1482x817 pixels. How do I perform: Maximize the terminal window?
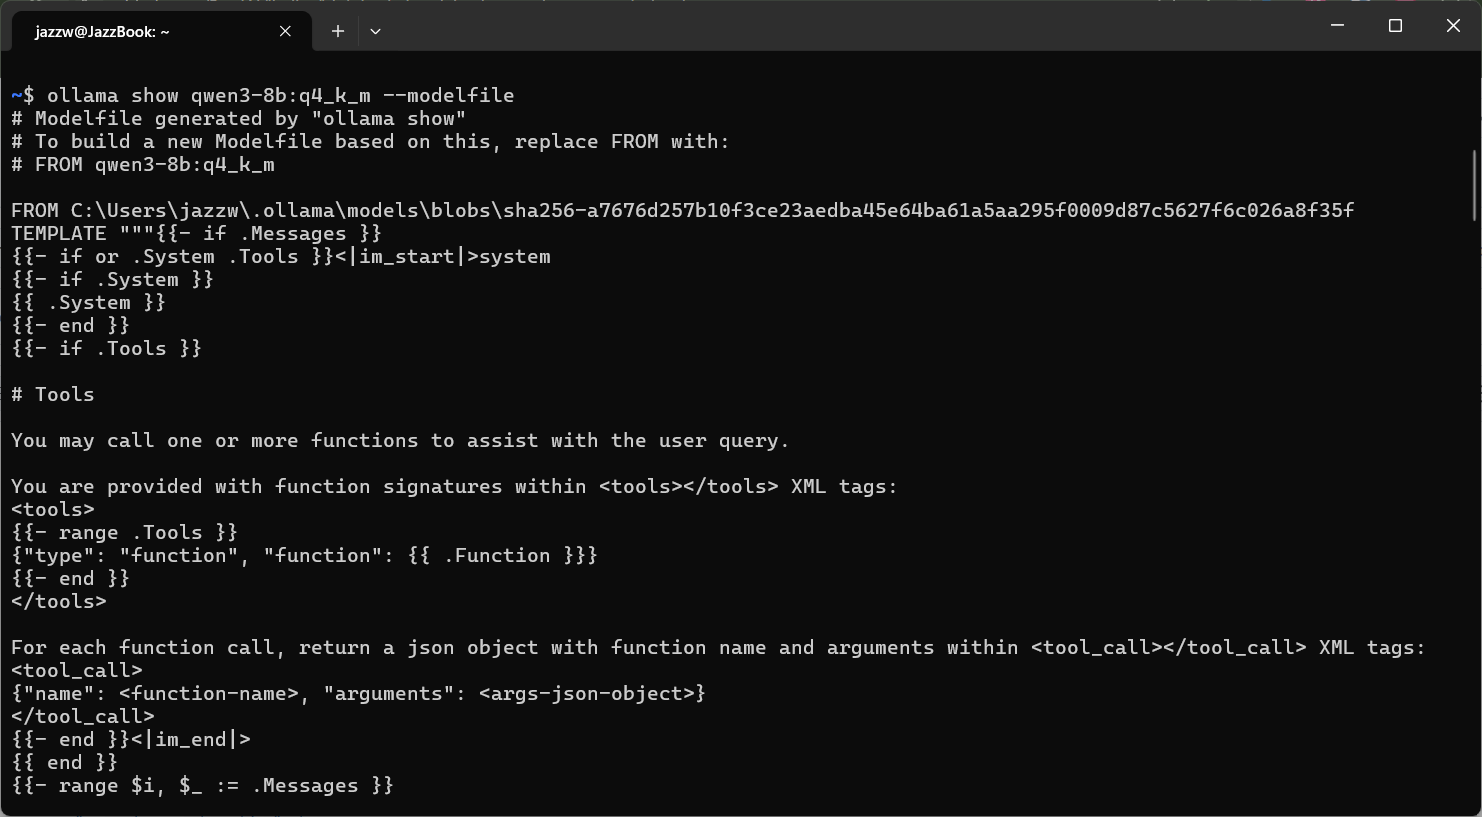[1395, 26]
